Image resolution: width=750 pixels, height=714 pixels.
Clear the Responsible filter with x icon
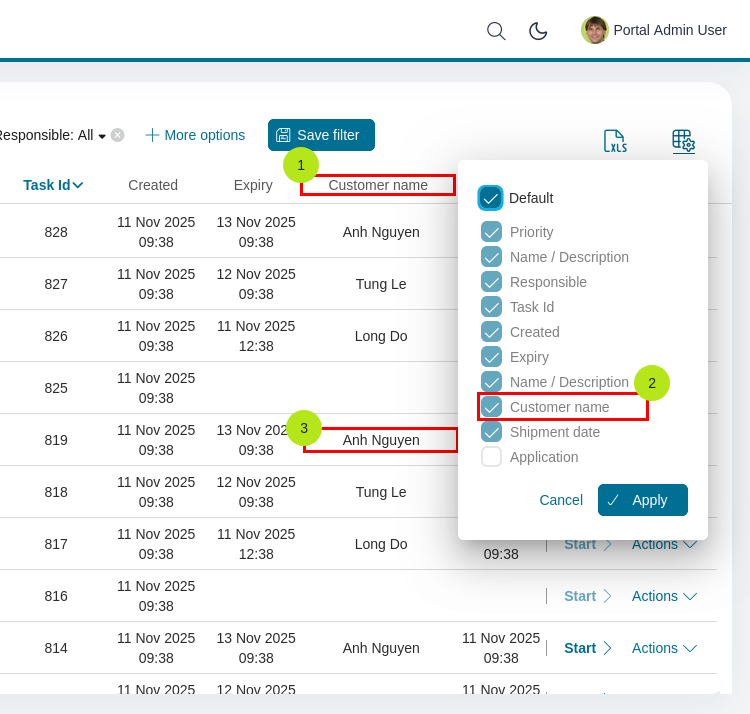pyautogui.click(x=118, y=135)
